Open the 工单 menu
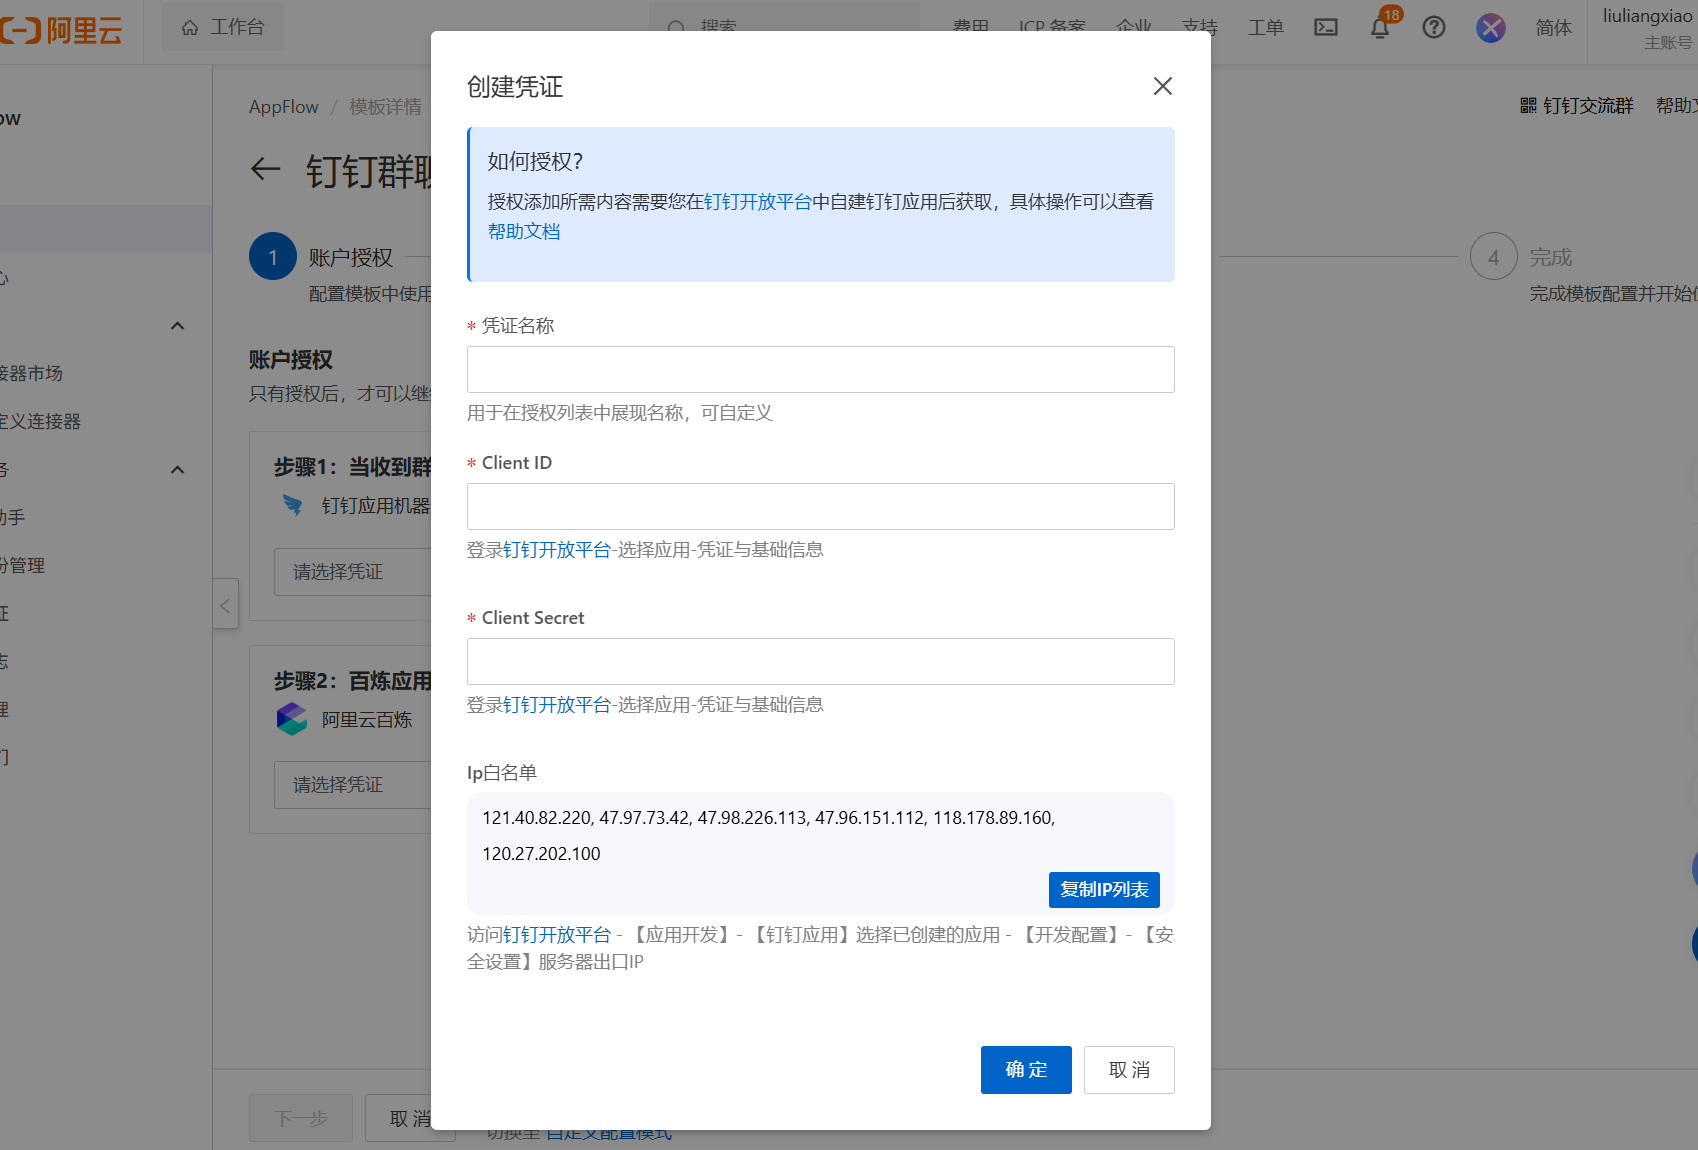Viewport: 1698px width, 1150px height. 1265,28
